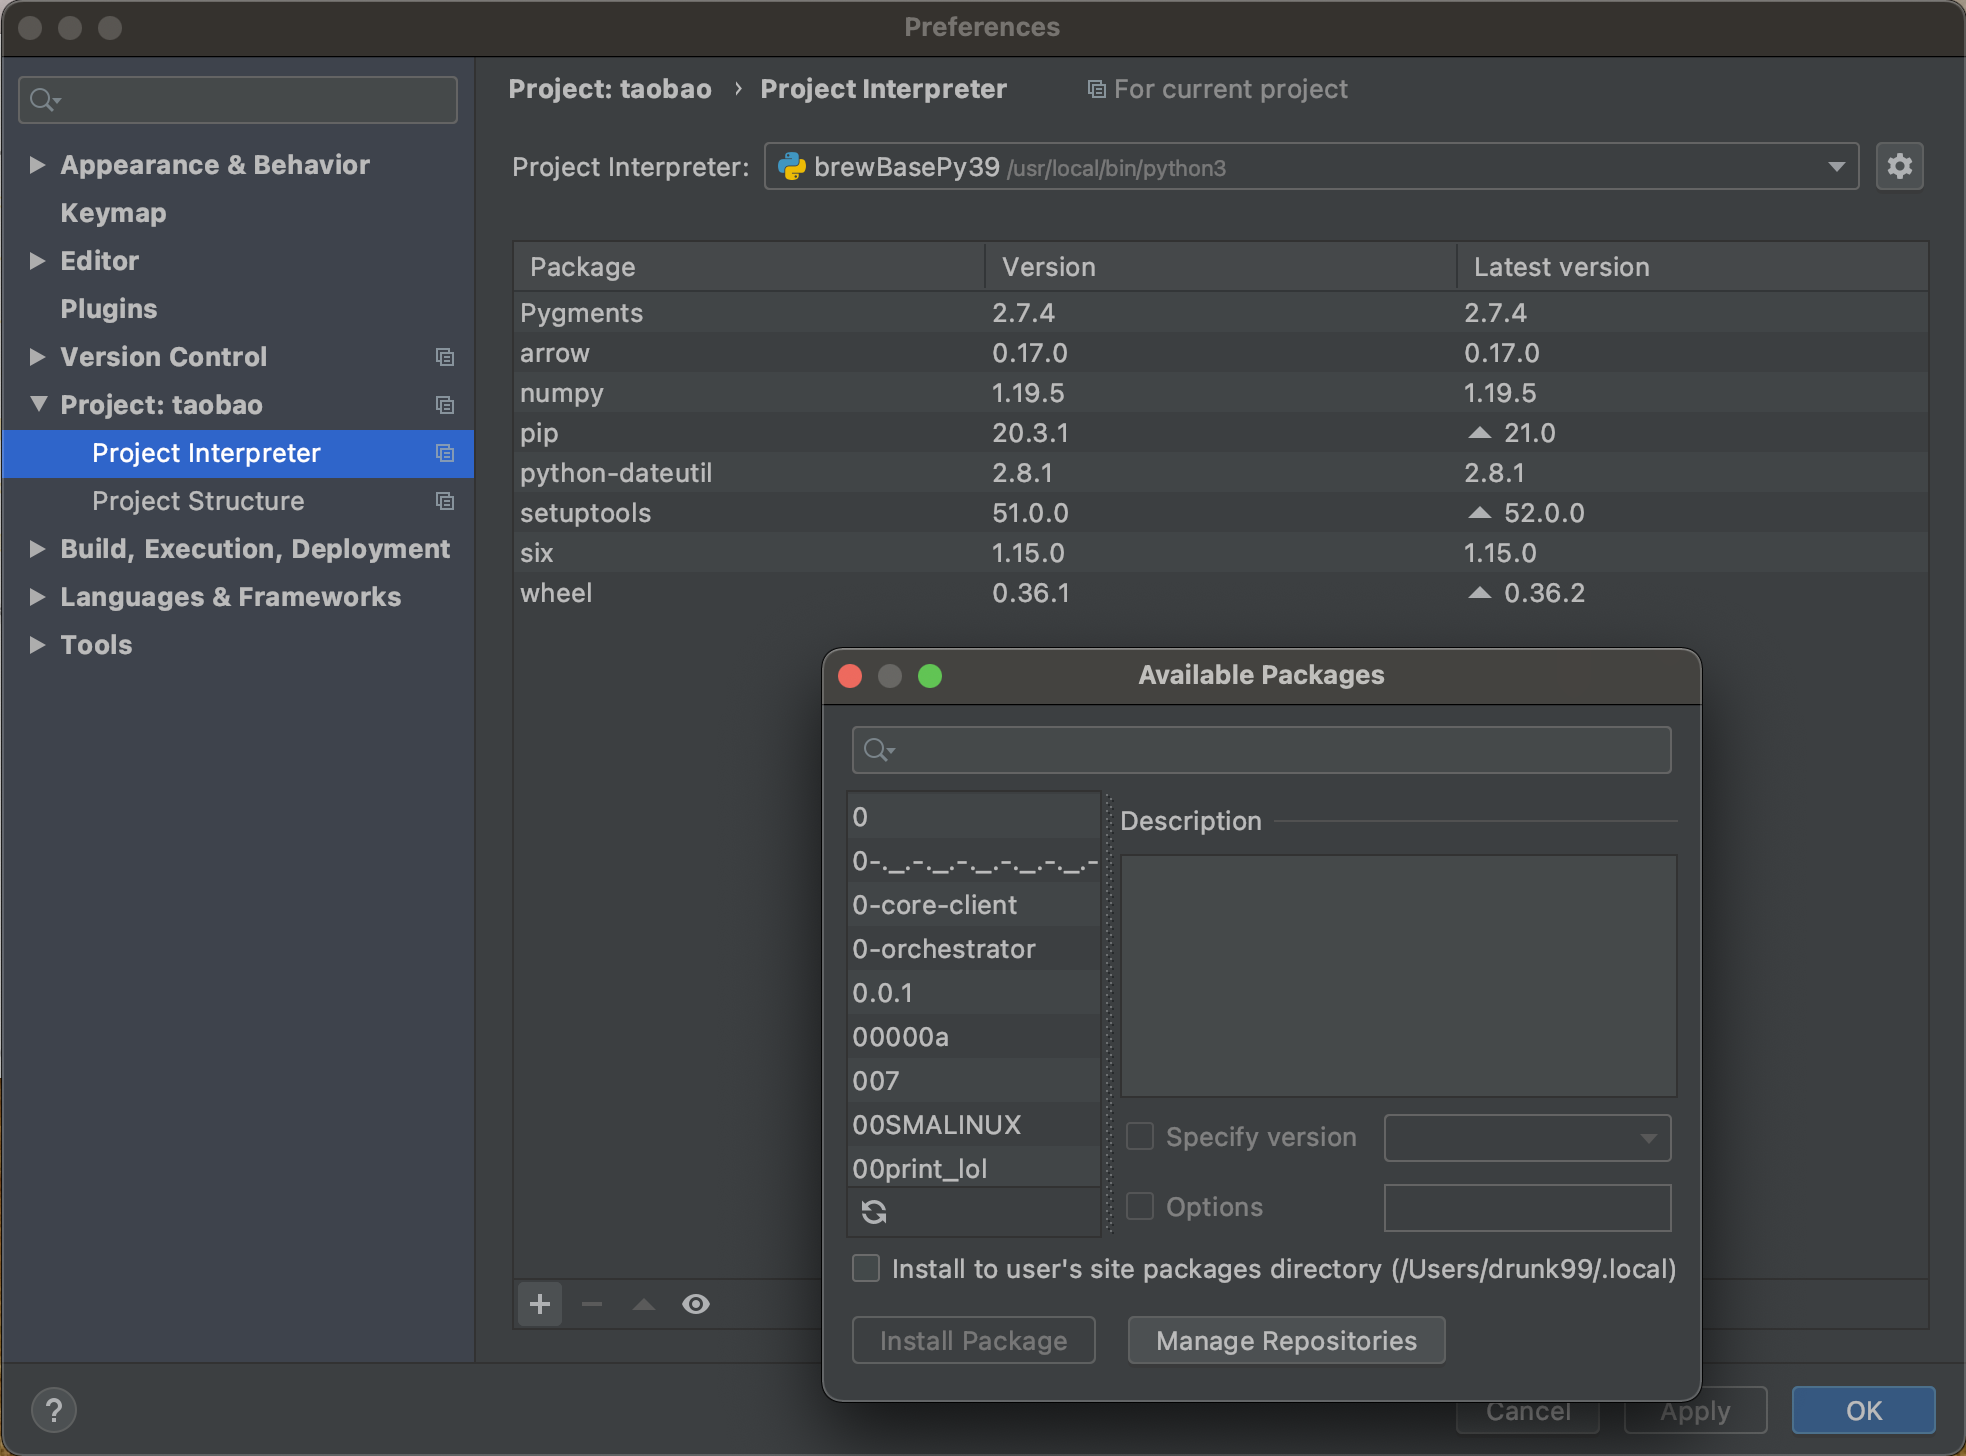Toggle the show early releases eye icon
This screenshot has width=1966, height=1456.
(x=696, y=1304)
